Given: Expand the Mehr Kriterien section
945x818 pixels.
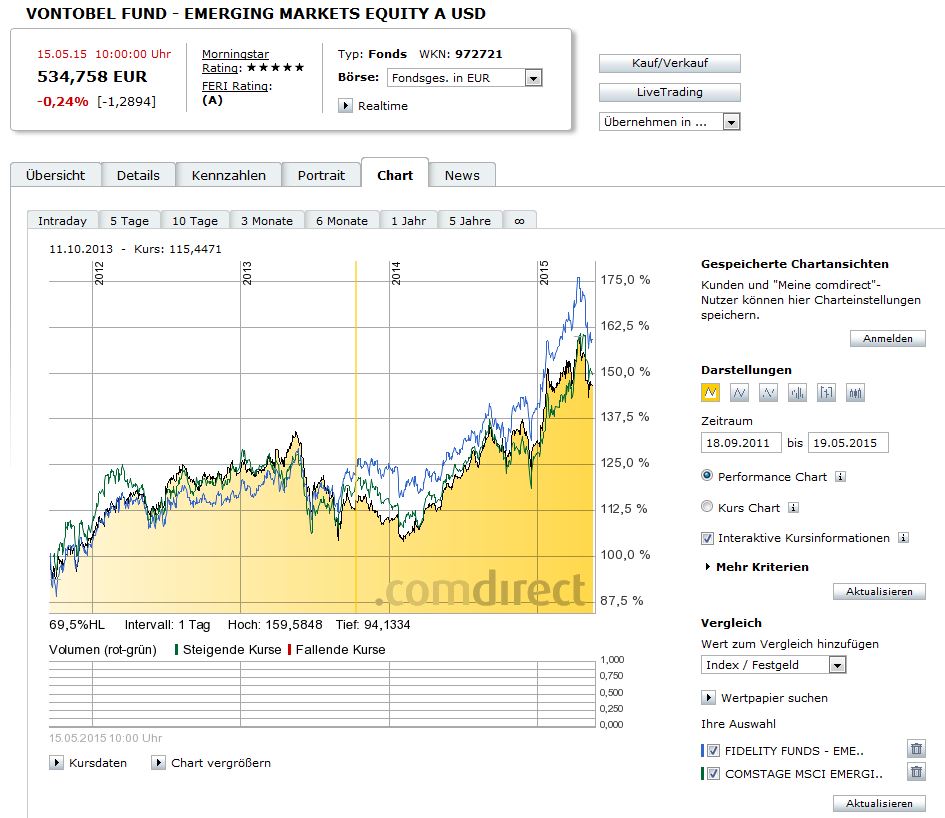Looking at the screenshot, I should (x=755, y=567).
